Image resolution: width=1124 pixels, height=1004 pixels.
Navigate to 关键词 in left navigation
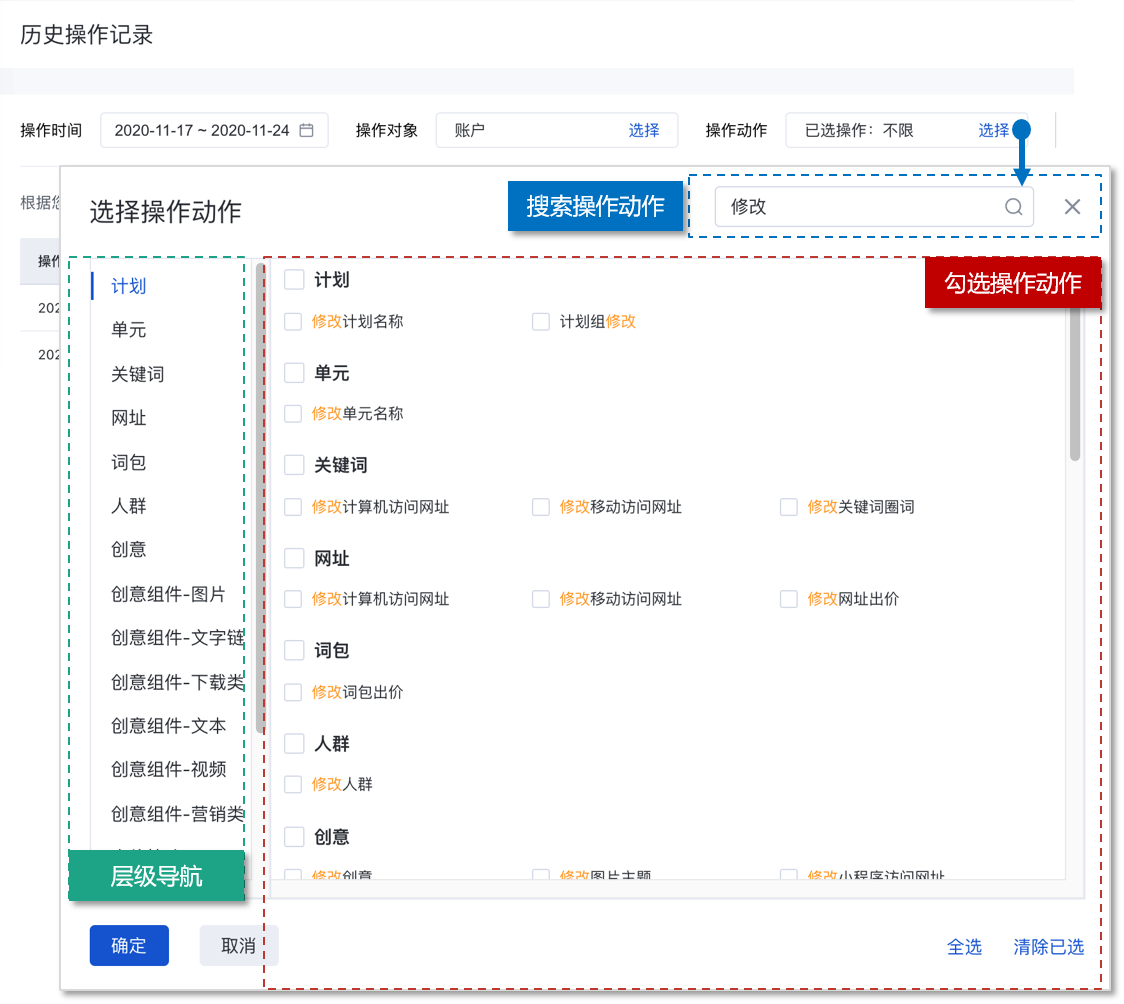click(138, 374)
